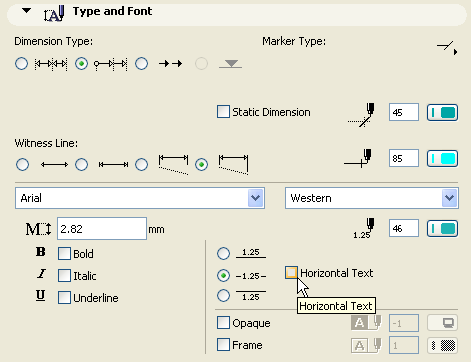
Task: Open the pen color swatch next to 45
Action: [443, 112]
